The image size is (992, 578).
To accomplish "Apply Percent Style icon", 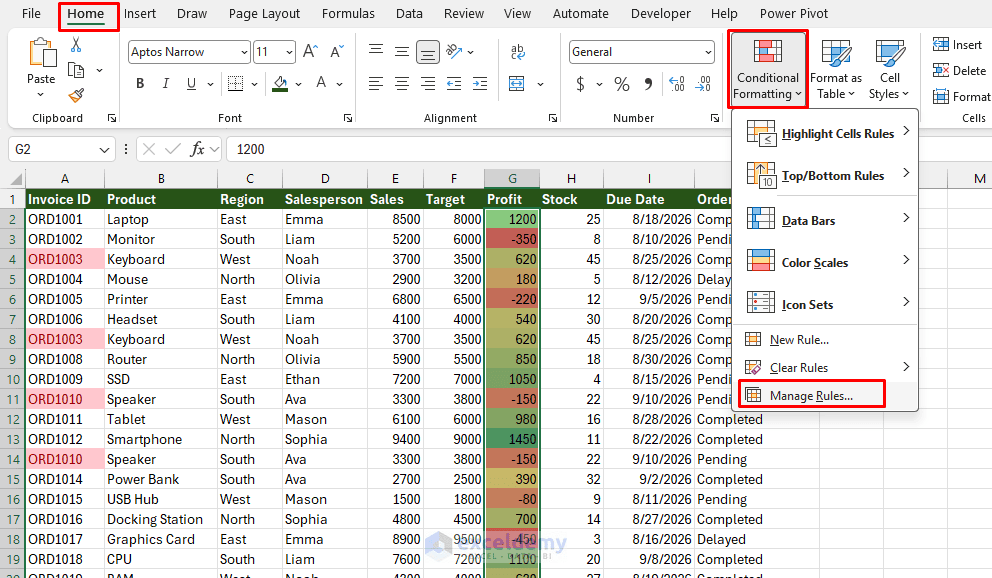I will click(x=622, y=84).
